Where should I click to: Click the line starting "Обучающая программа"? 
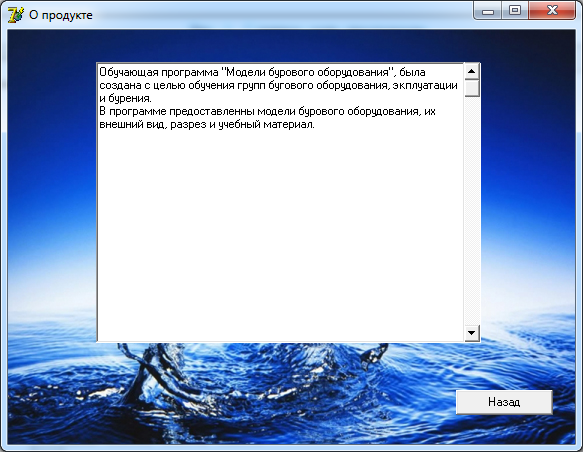(x=262, y=72)
